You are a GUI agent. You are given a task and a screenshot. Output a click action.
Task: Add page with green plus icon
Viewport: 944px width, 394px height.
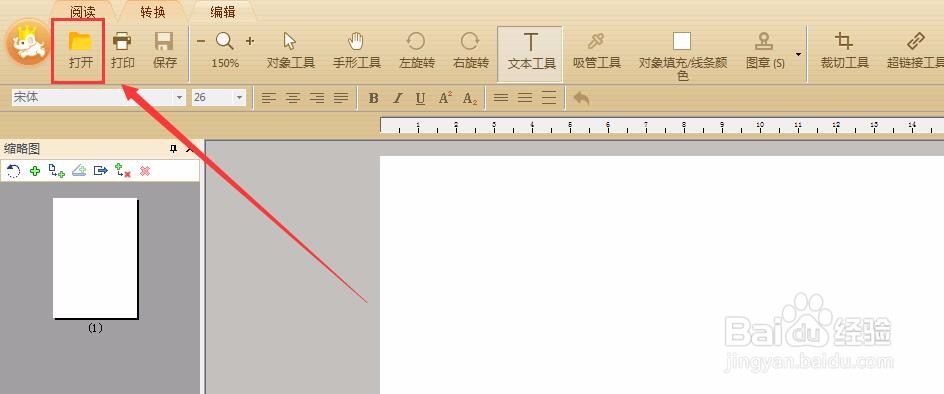tap(35, 171)
